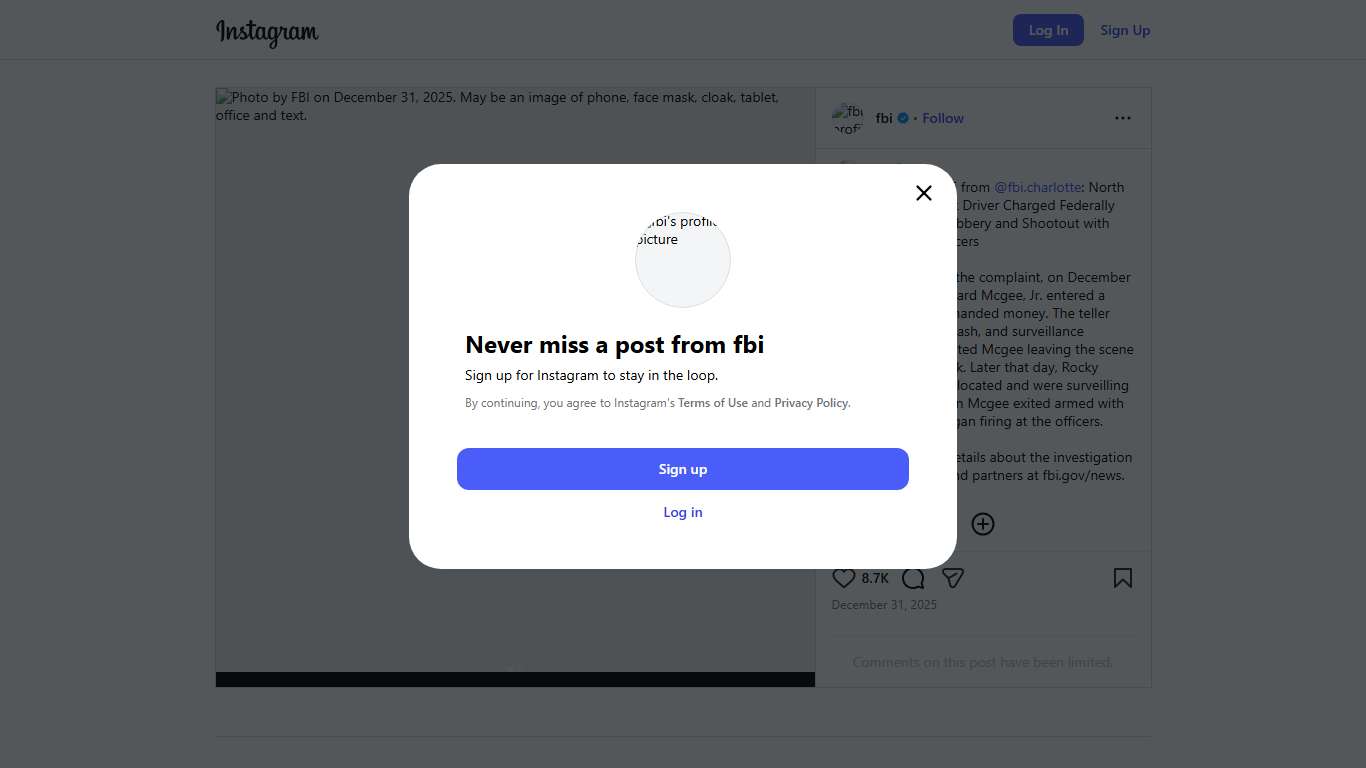Like the FBI post with heart icon
Viewport: 1366px width, 768px height.
pyautogui.click(x=844, y=578)
